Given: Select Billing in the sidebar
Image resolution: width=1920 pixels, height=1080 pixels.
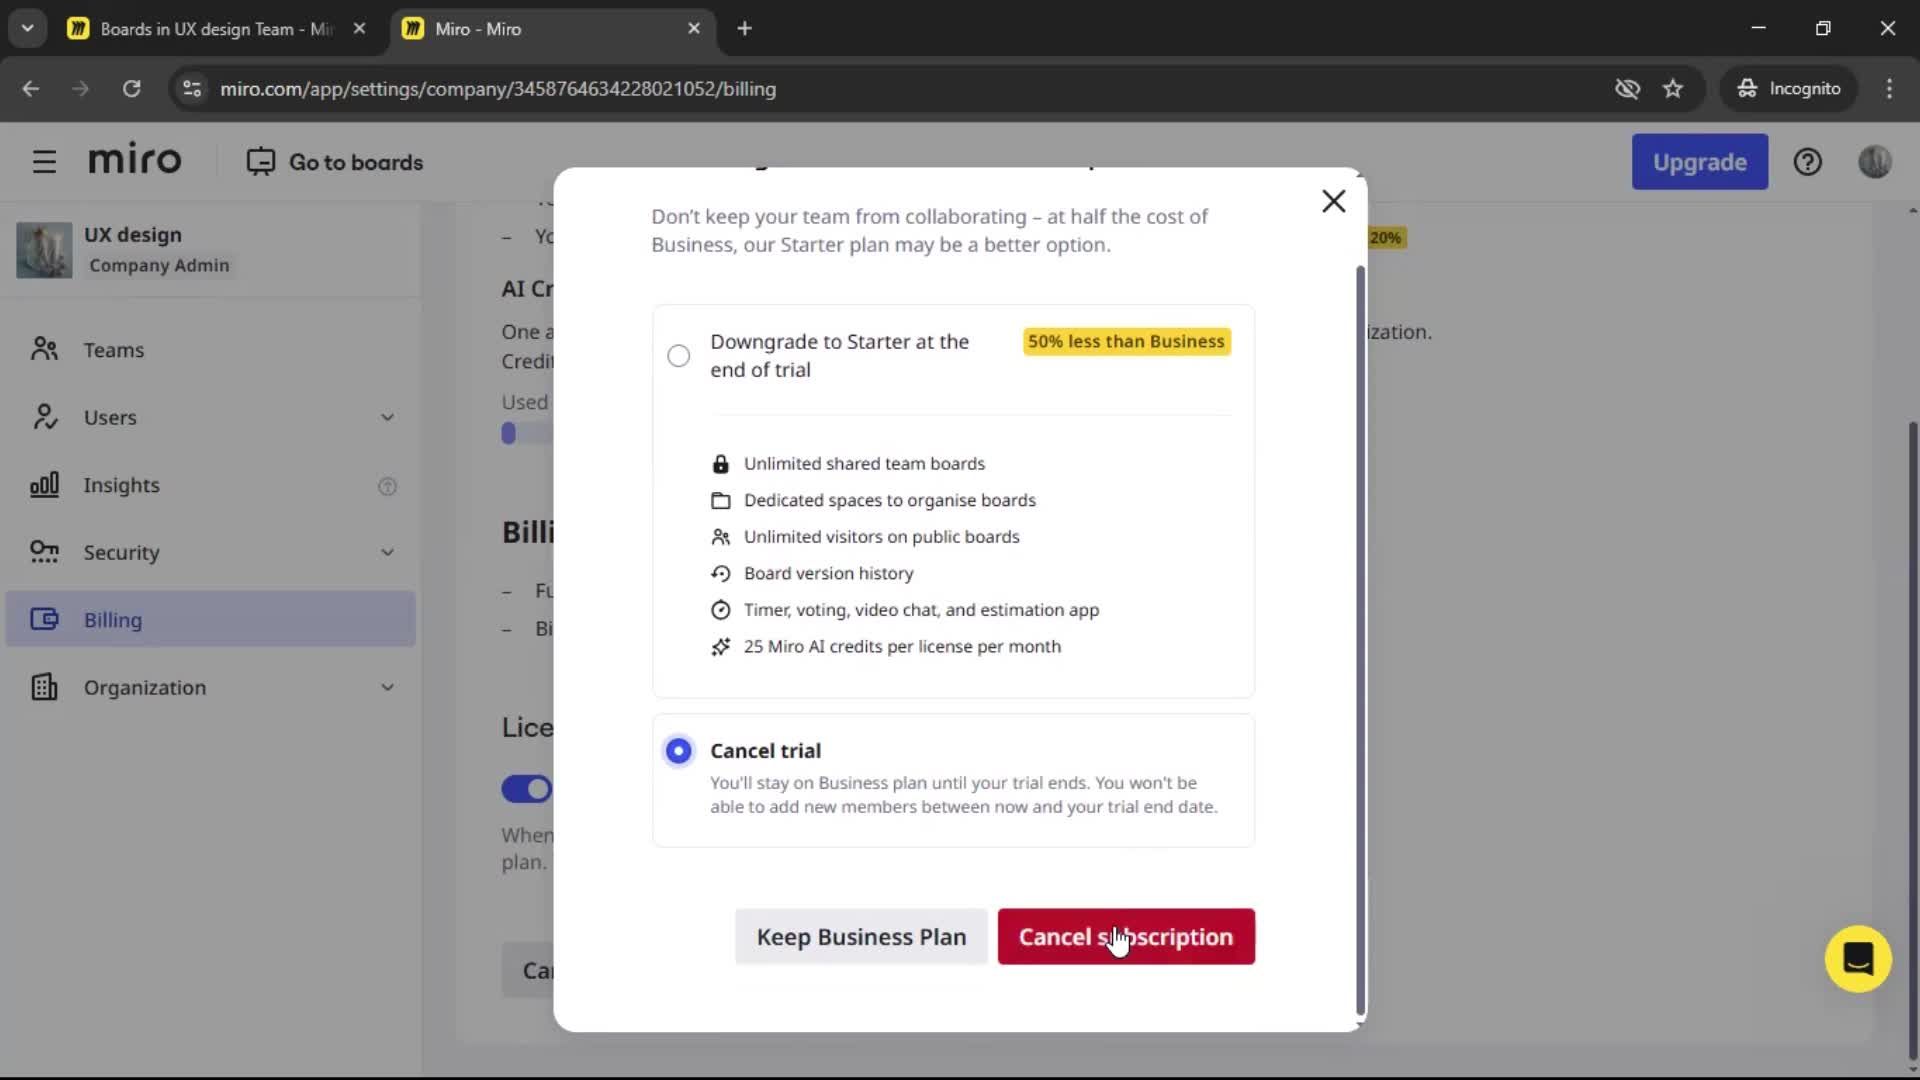Looking at the screenshot, I should click(210, 619).
